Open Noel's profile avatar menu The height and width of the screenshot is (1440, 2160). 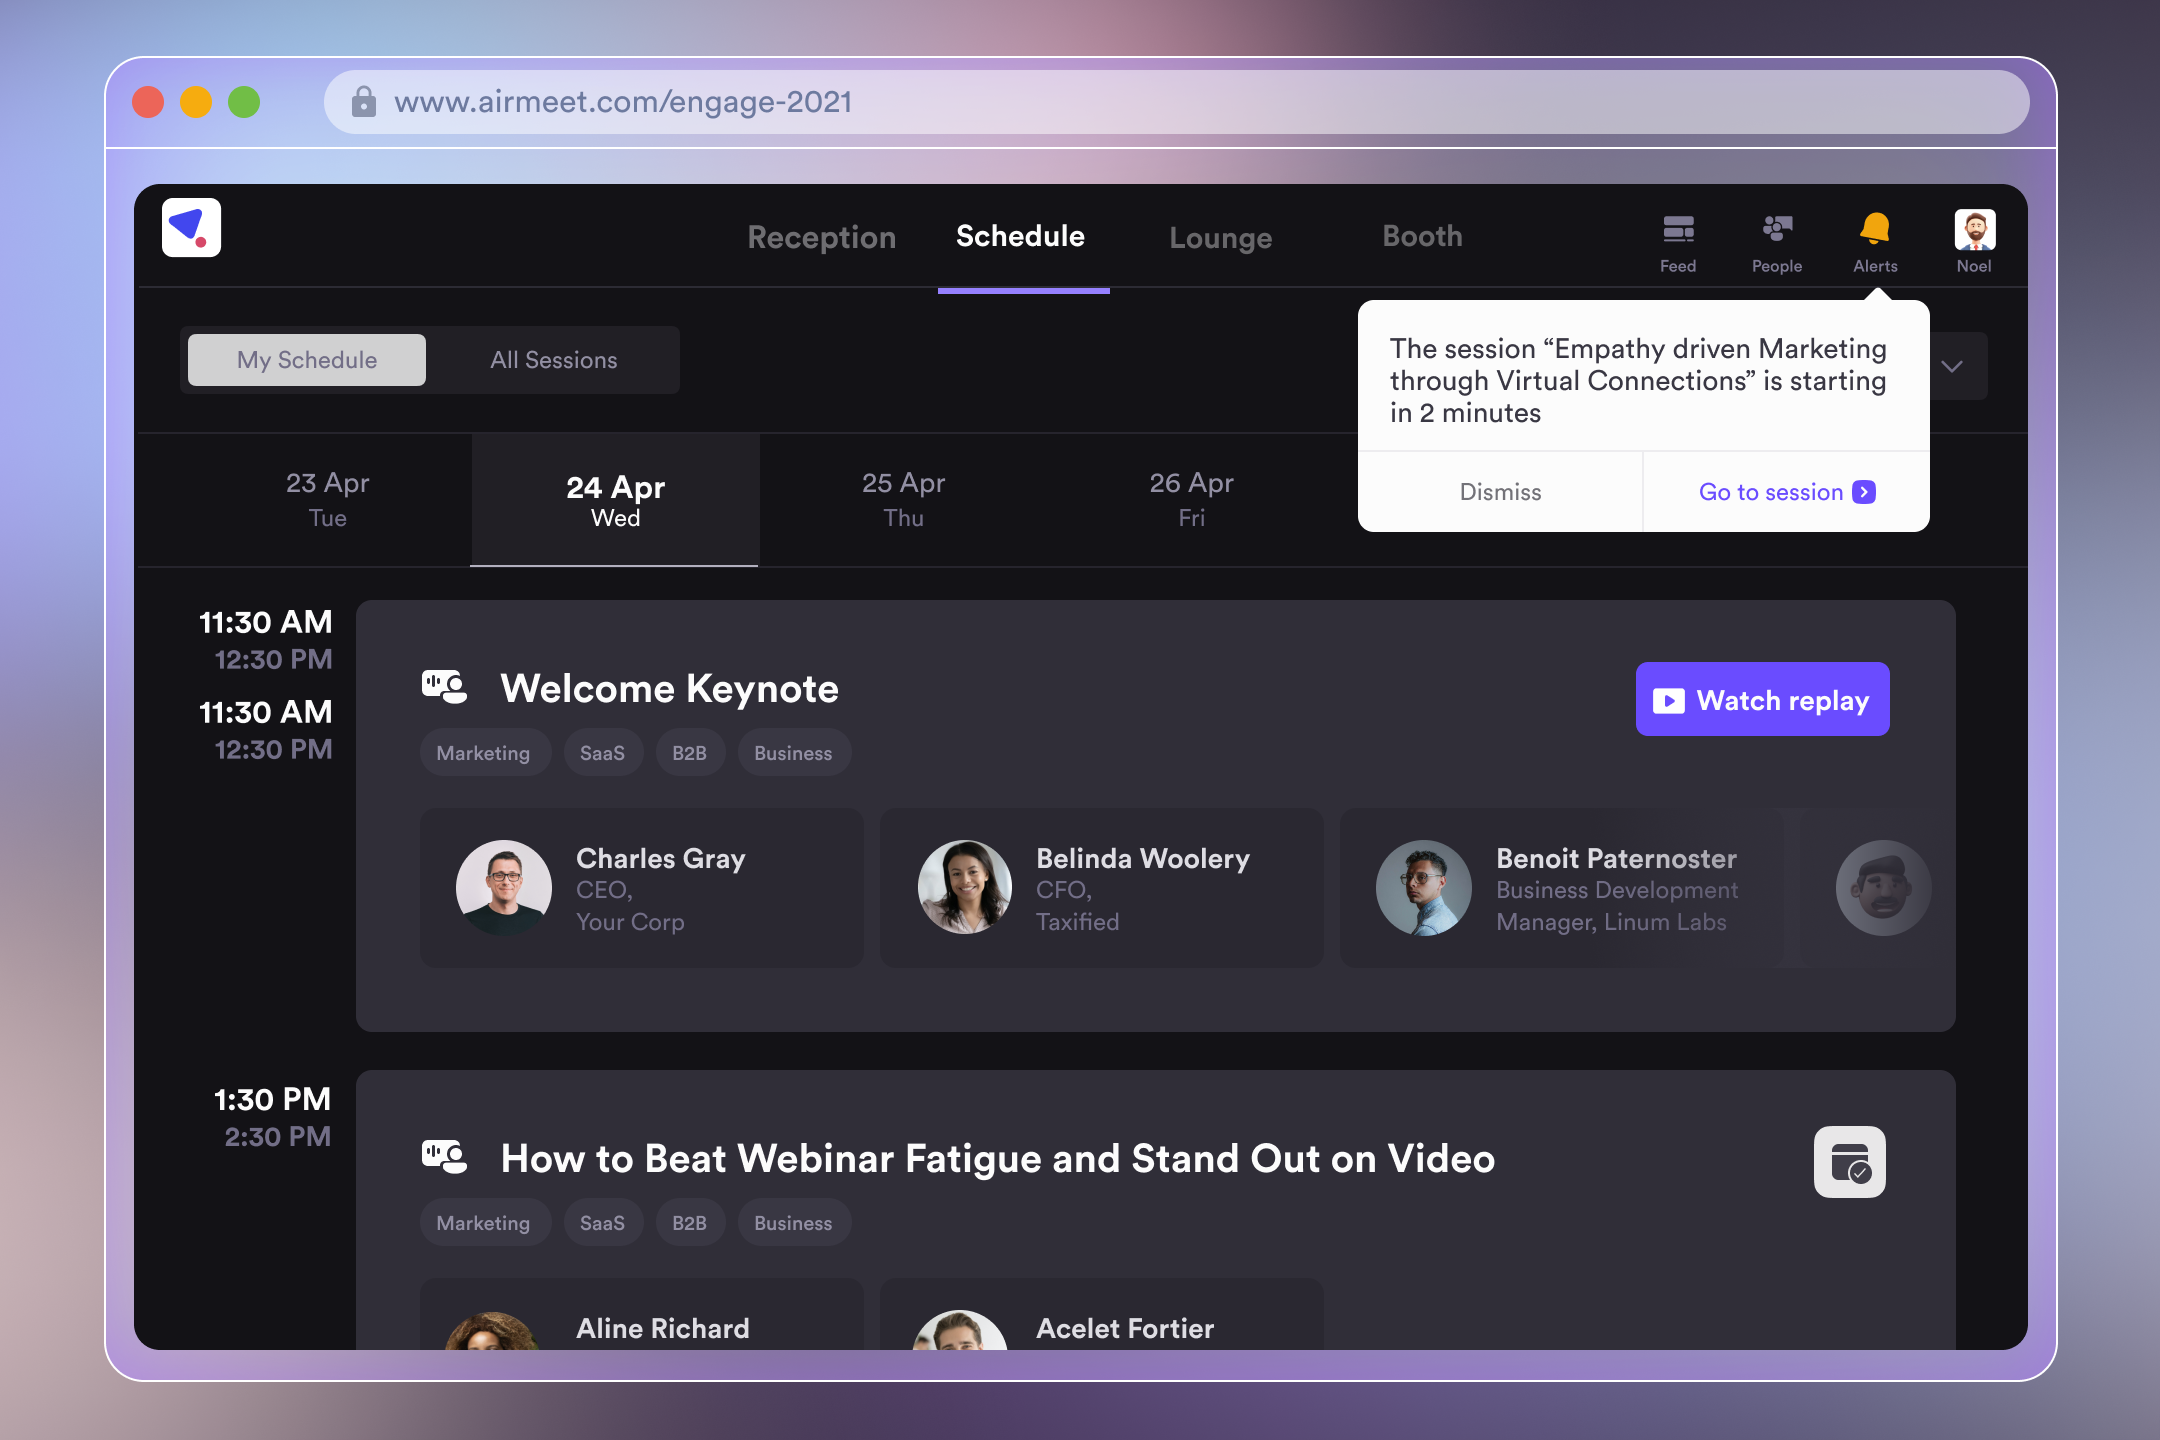click(1974, 231)
